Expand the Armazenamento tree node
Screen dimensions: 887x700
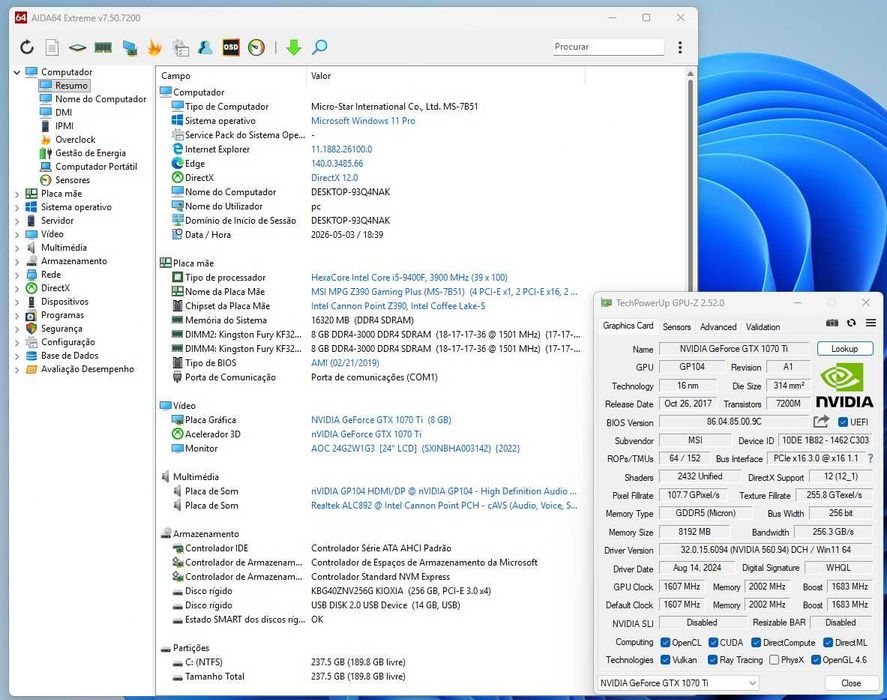17,261
